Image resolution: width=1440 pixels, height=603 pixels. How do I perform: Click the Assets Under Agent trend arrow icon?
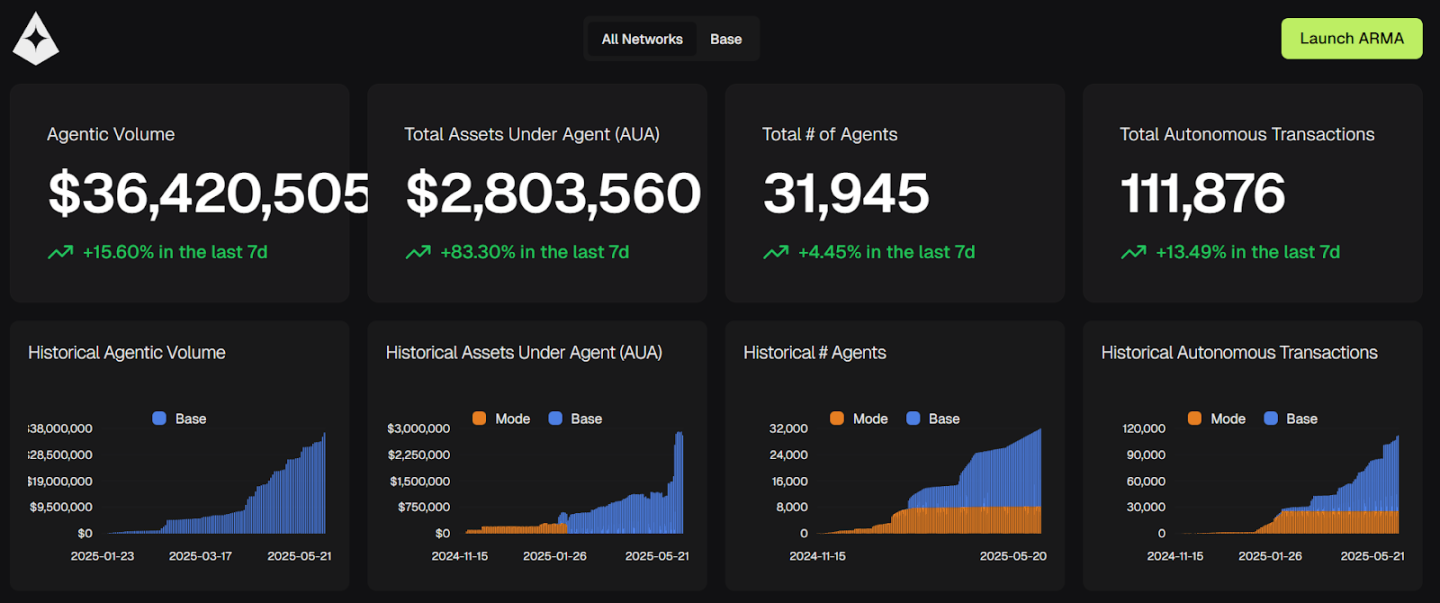[418, 252]
